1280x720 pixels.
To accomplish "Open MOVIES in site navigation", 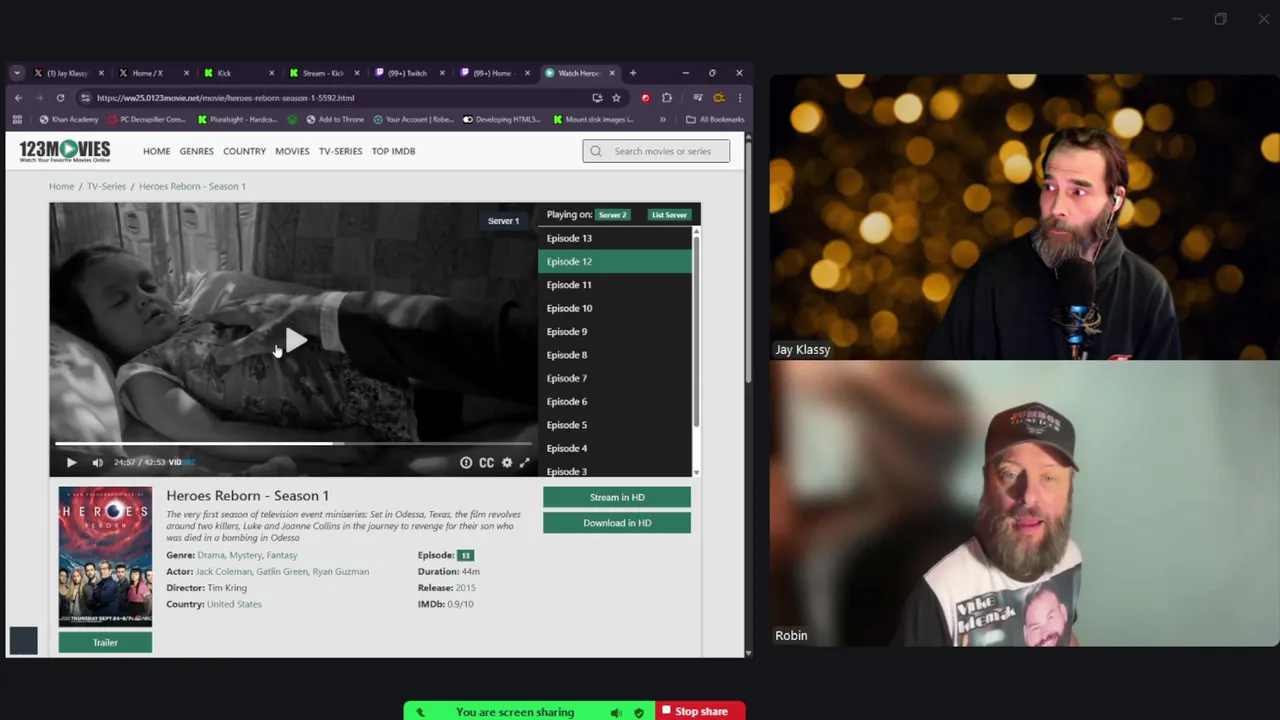I will coord(292,151).
